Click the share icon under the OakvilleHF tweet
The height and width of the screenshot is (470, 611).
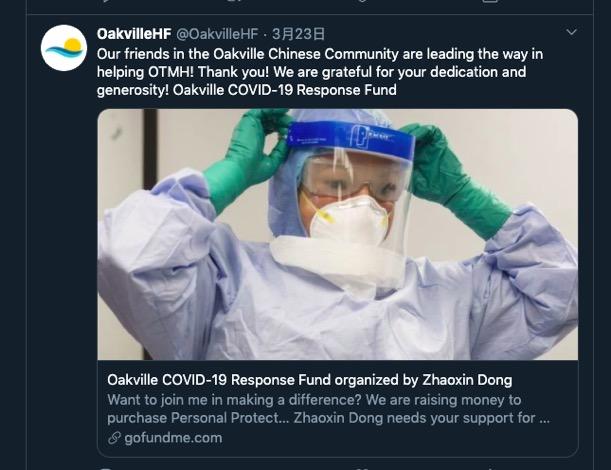(491, 468)
